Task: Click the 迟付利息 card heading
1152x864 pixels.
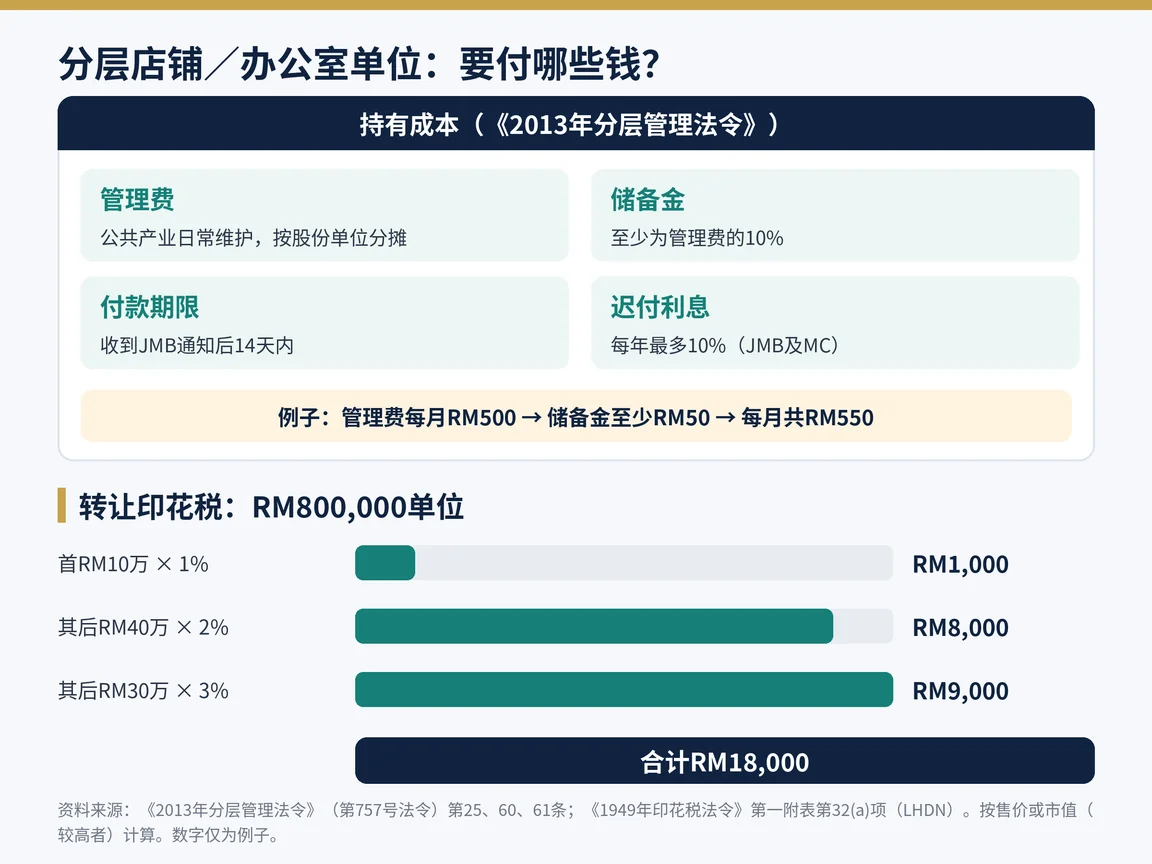Action: pyautogui.click(x=660, y=306)
